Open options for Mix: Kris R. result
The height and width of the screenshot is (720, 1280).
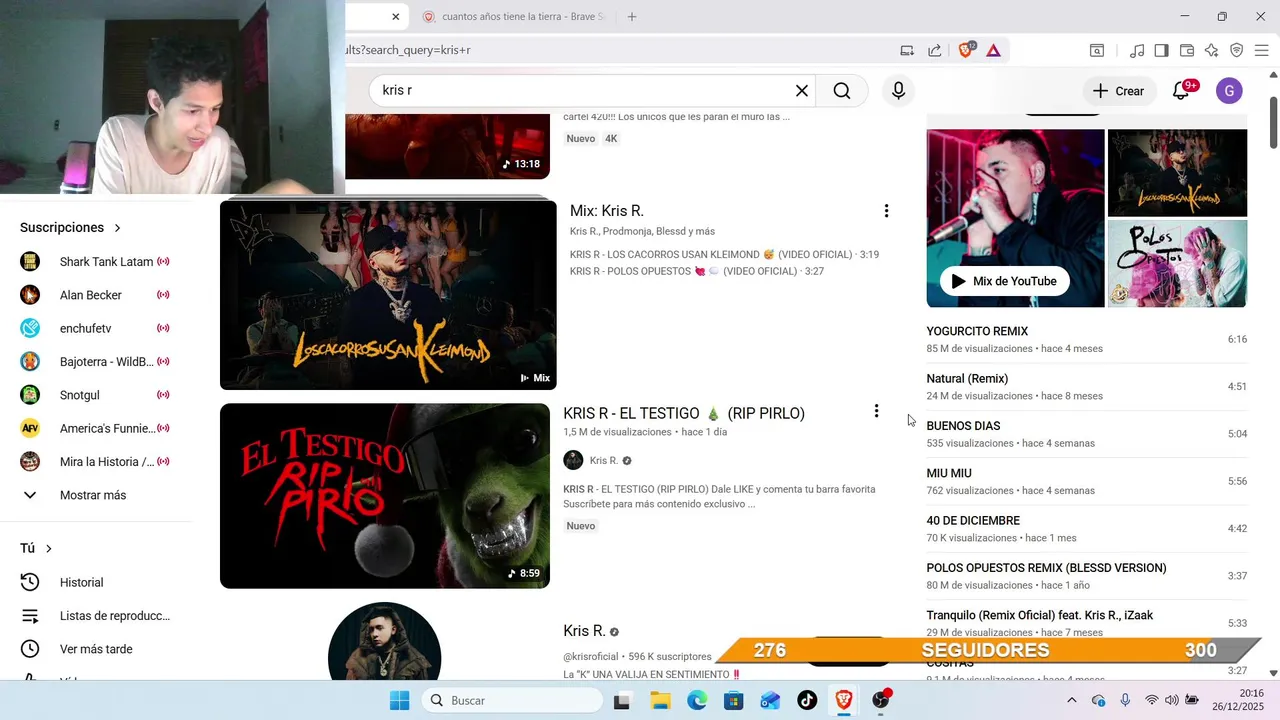point(886,211)
